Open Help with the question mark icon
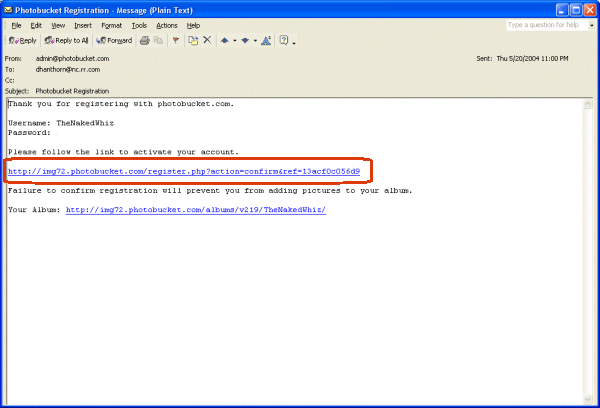 tap(284, 40)
